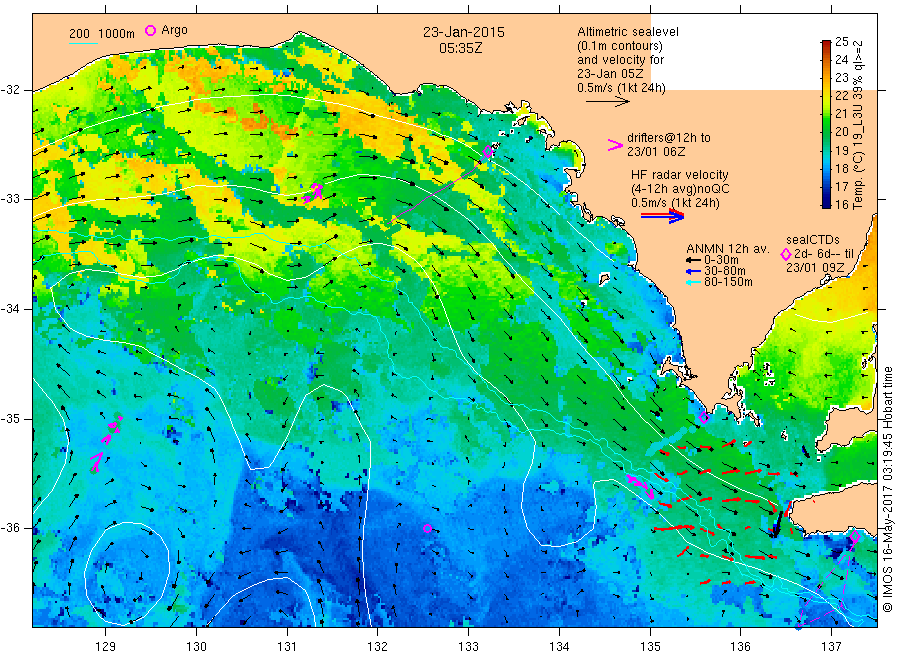
Task: Click the longitude axis label '133'
Action: point(468,647)
